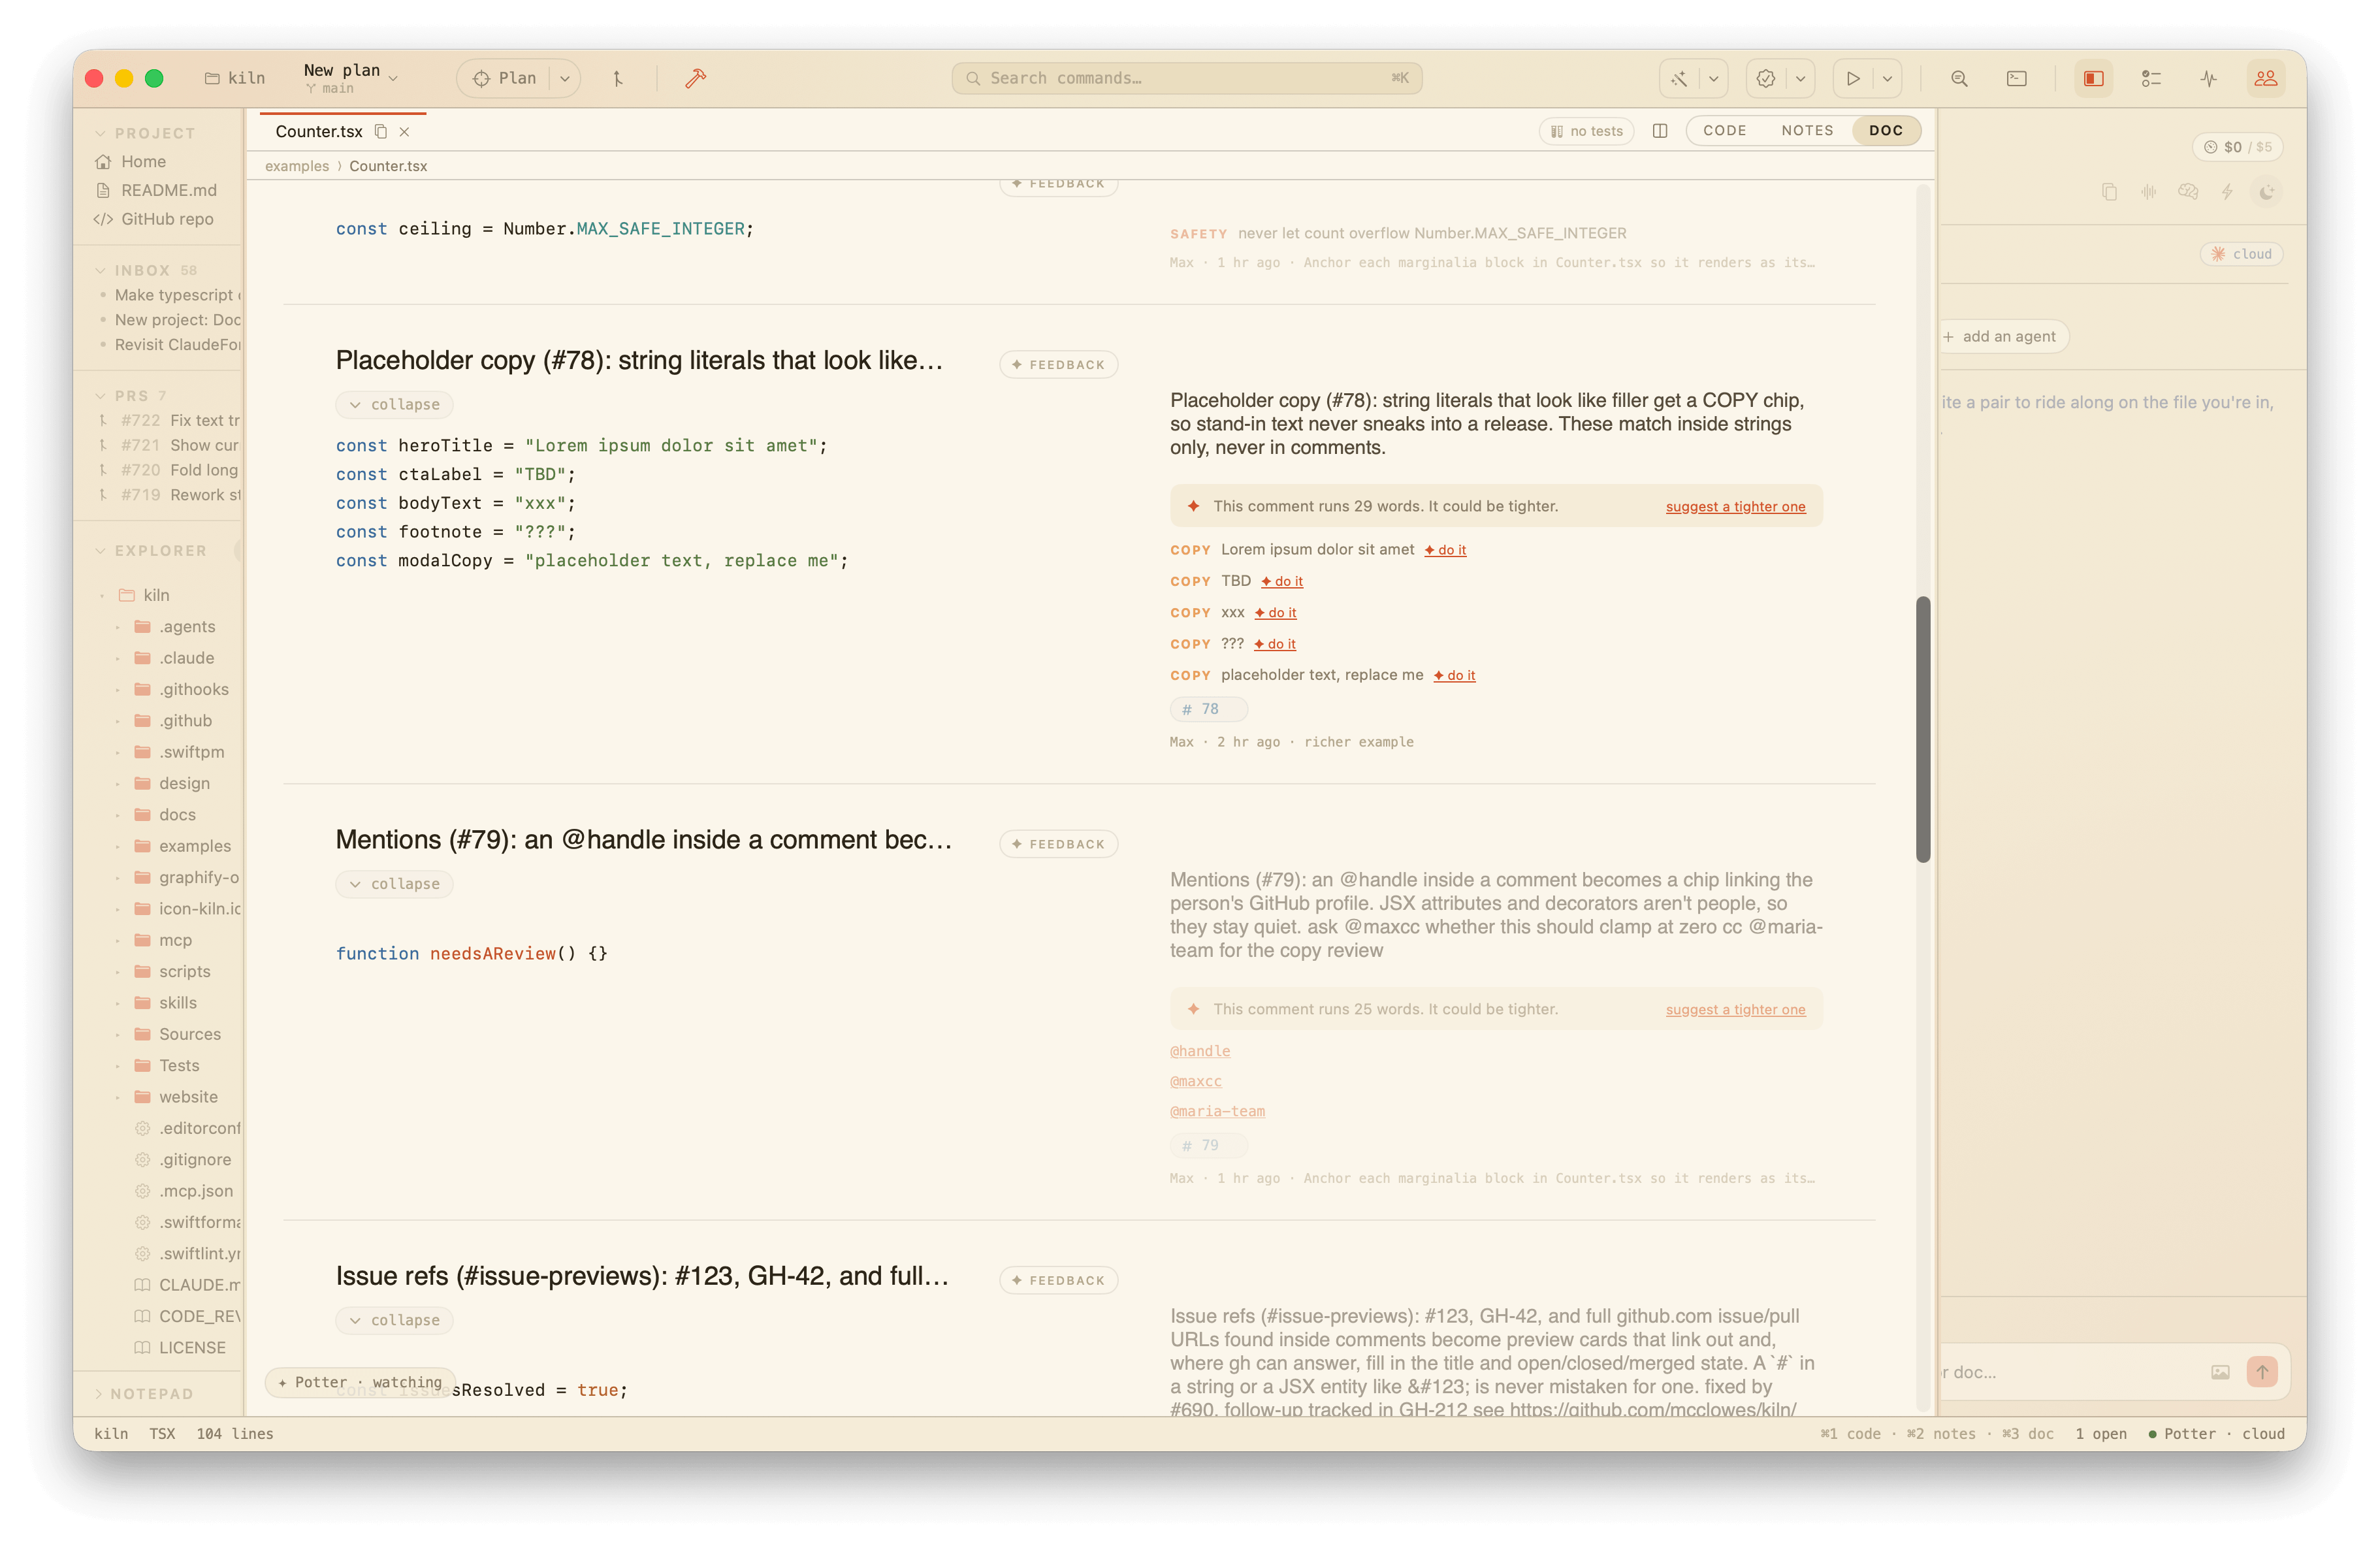The image size is (2380, 1548).
Task: Click do it for TBD copy
Action: pos(1282,581)
